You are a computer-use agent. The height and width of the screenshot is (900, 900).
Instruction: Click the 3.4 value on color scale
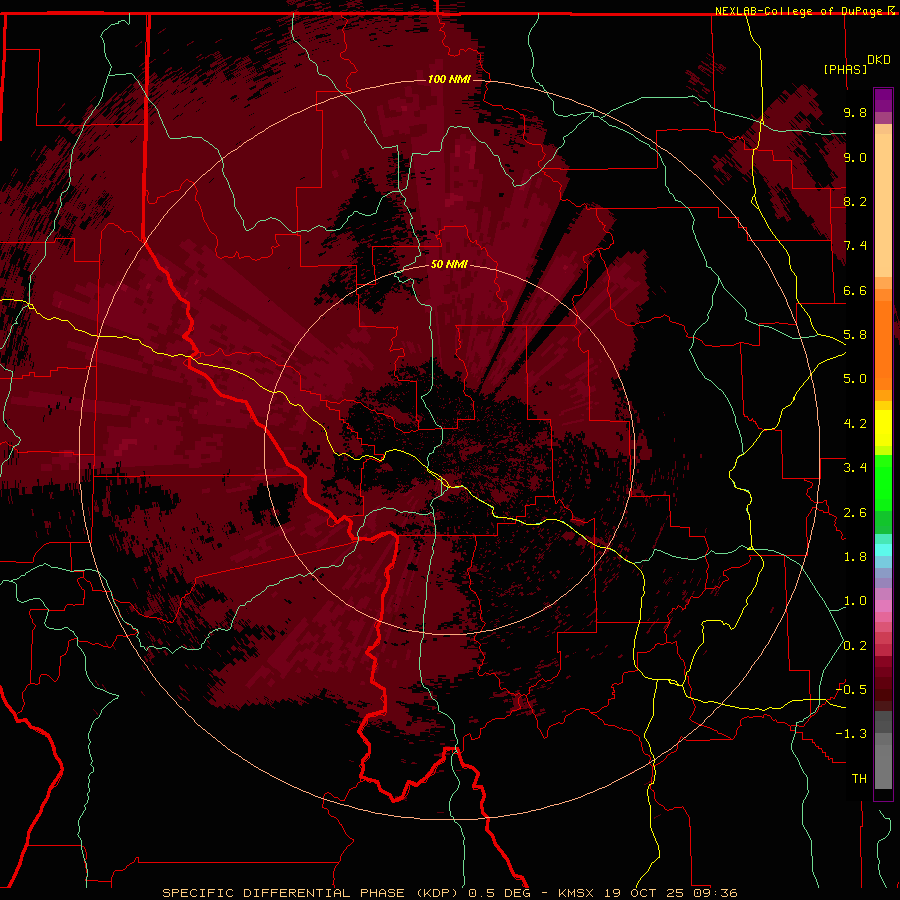[855, 468]
